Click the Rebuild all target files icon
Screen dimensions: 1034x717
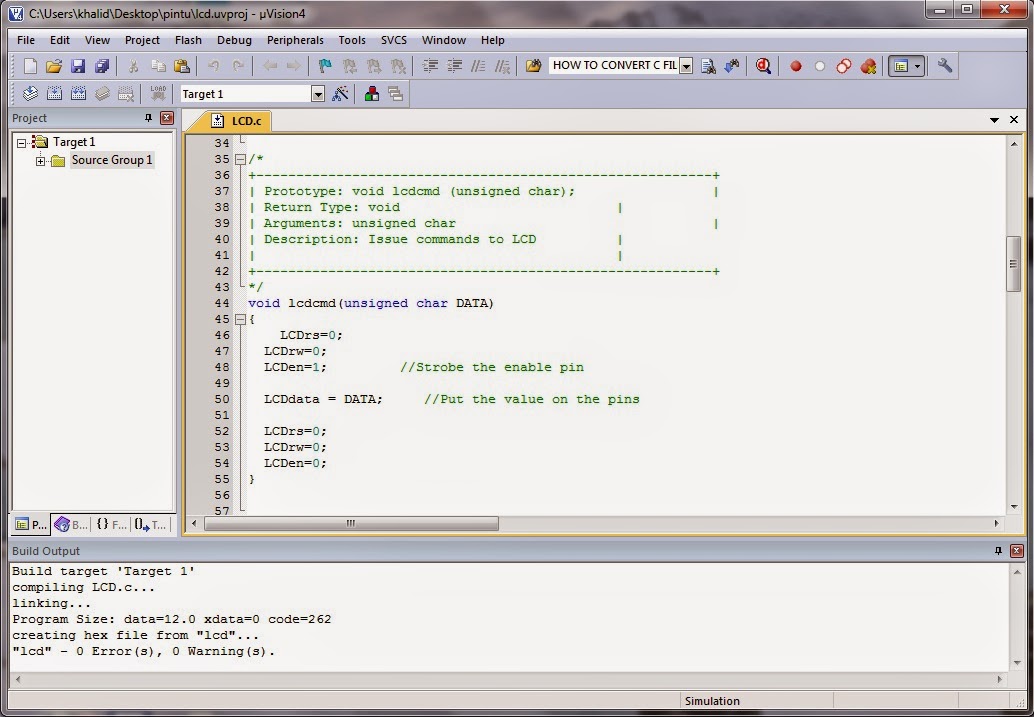[78, 94]
